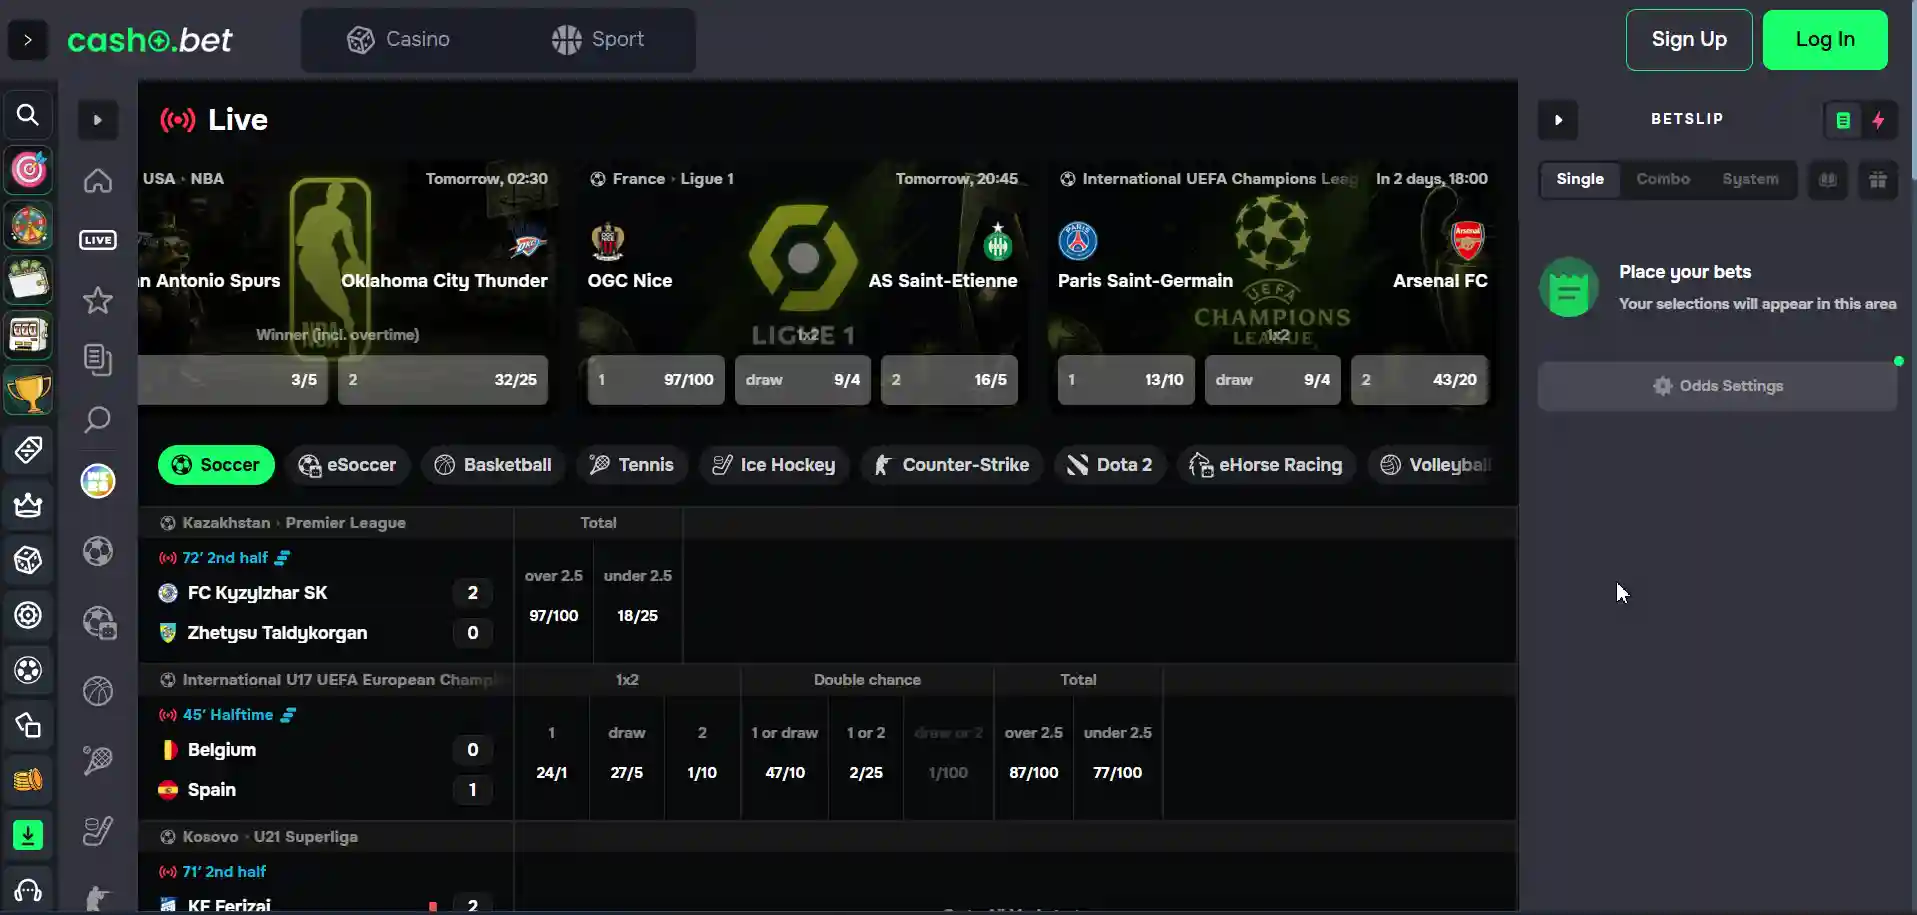The height and width of the screenshot is (915, 1917).
Task: Select the eSoccer sport filter
Action: coord(347,465)
